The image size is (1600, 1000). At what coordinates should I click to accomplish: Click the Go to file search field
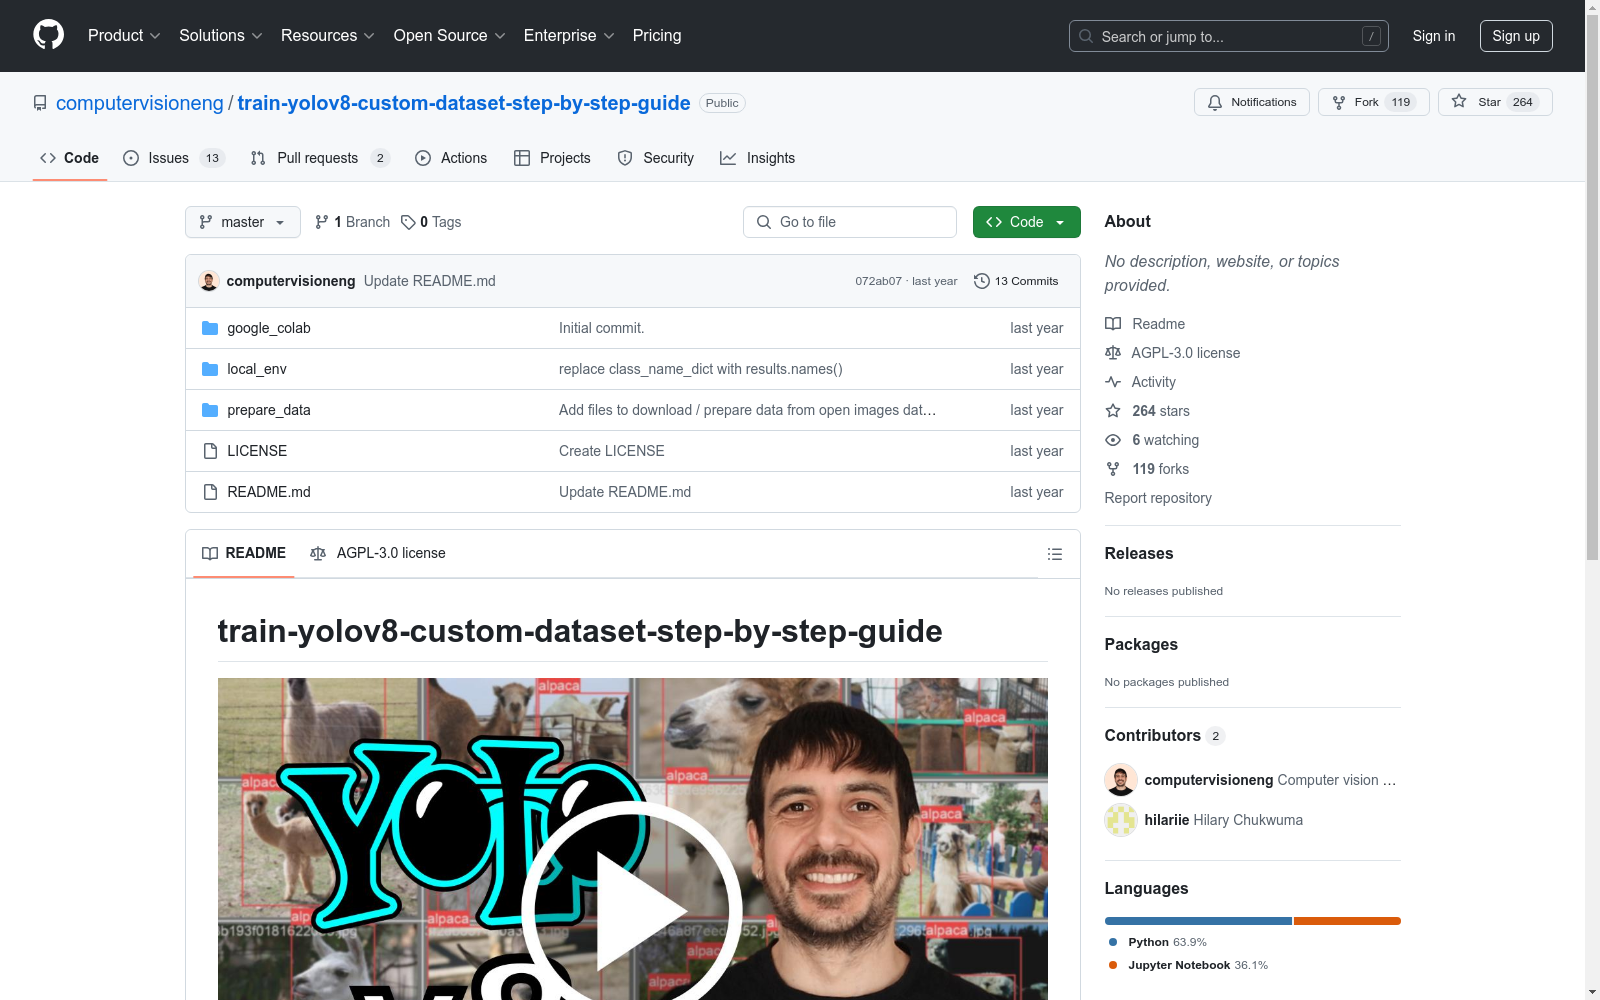(850, 222)
